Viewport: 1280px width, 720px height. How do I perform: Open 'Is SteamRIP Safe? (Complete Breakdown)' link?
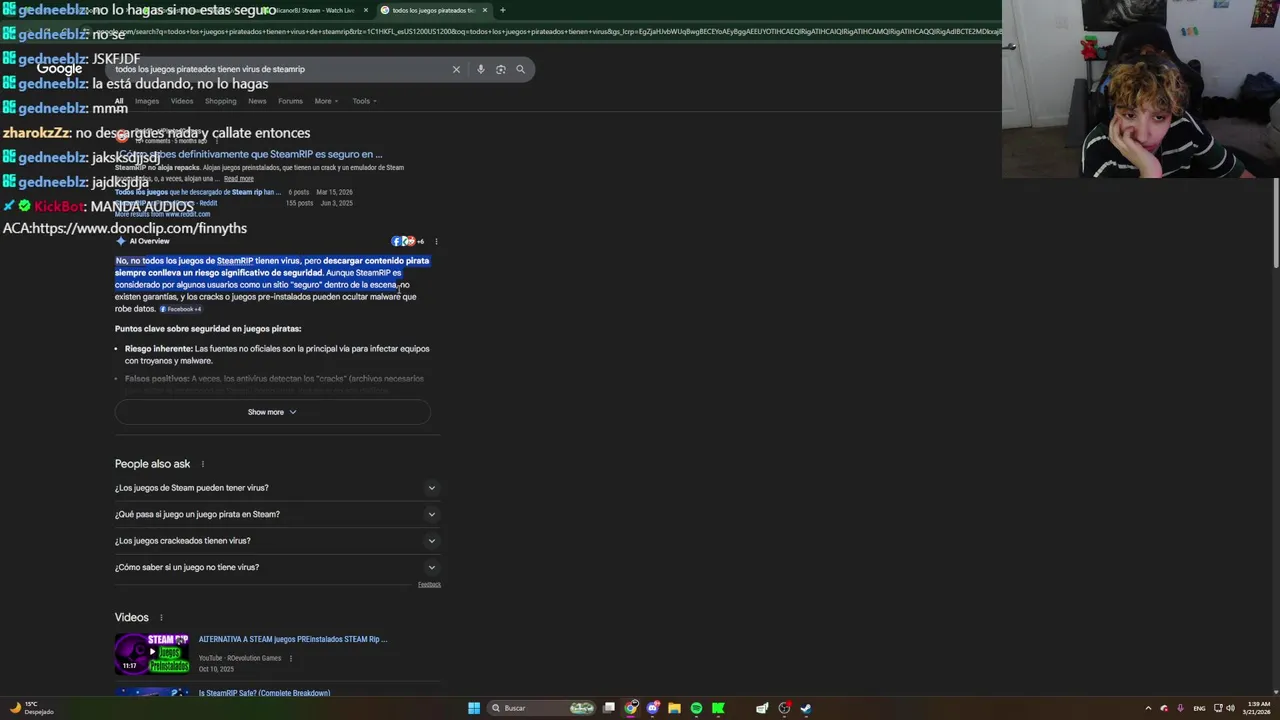pyautogui.click(x=264, y=693)
